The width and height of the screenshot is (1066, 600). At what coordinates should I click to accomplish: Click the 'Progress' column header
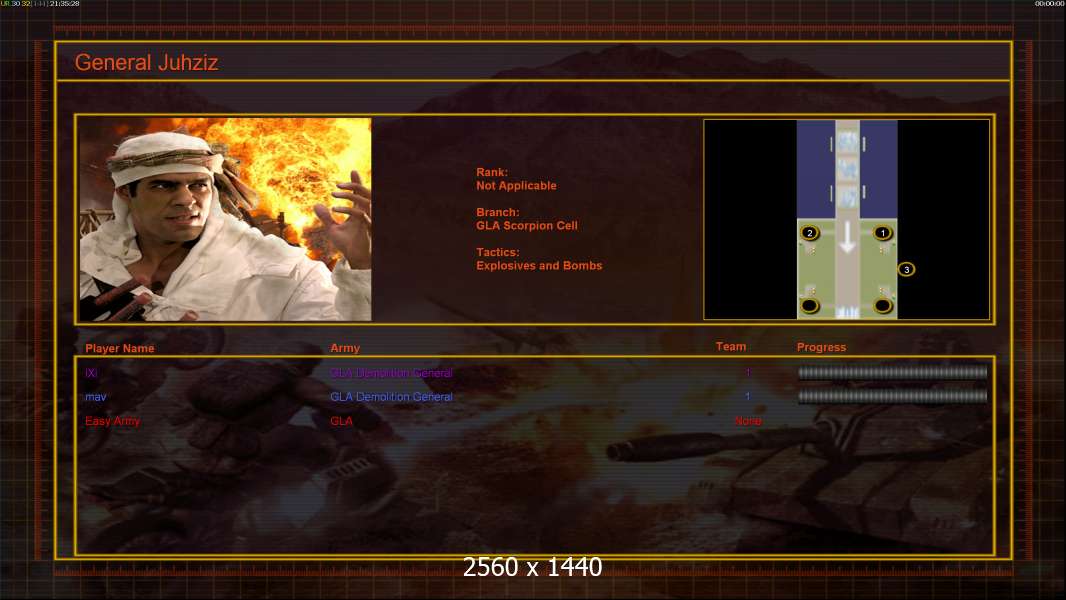[821, 347]
